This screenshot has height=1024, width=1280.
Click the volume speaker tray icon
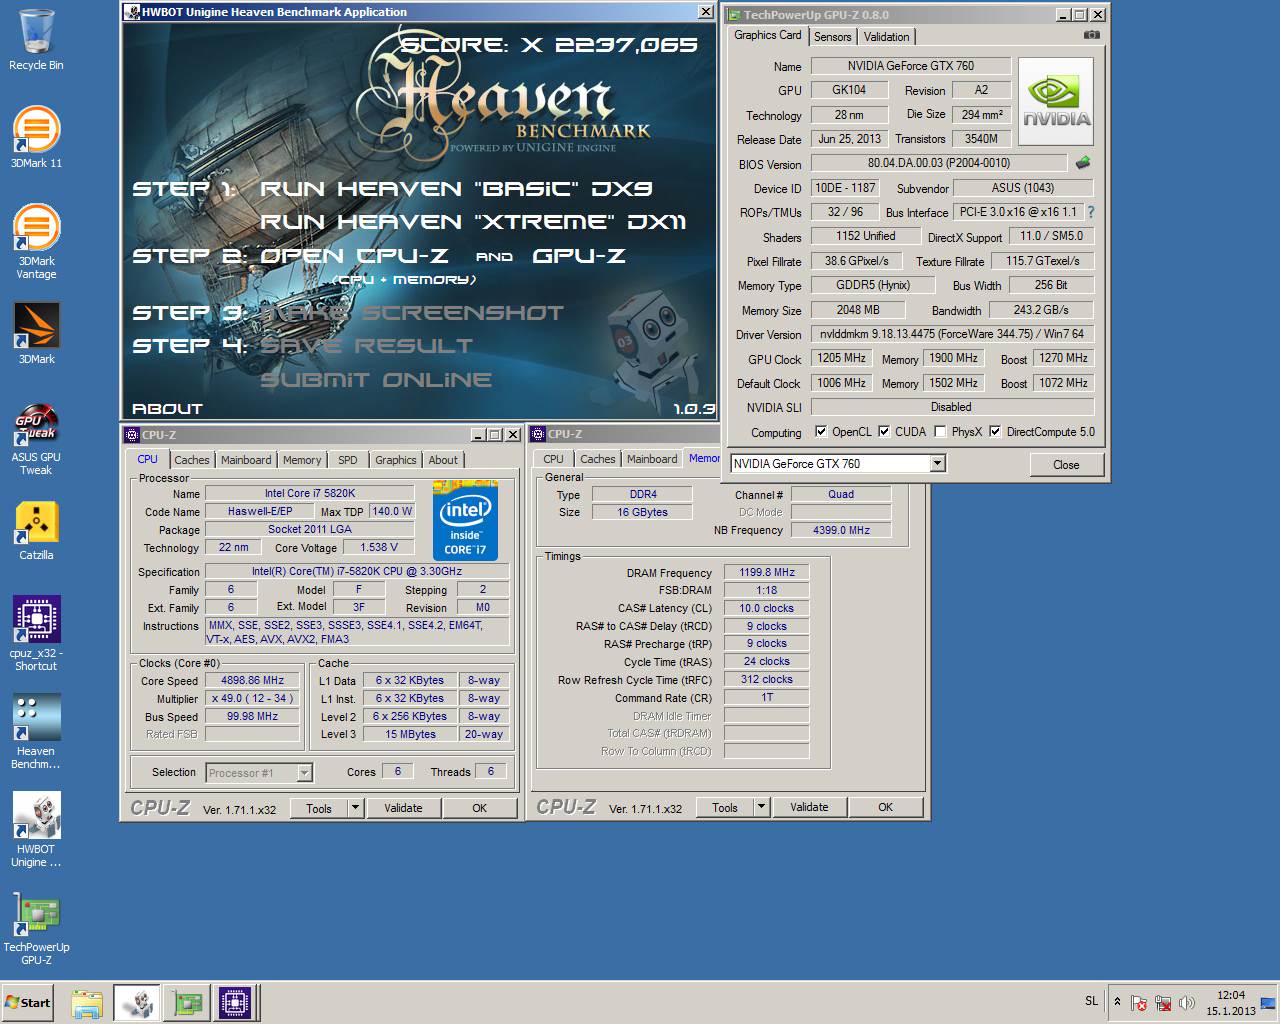click(1187, 1003)
